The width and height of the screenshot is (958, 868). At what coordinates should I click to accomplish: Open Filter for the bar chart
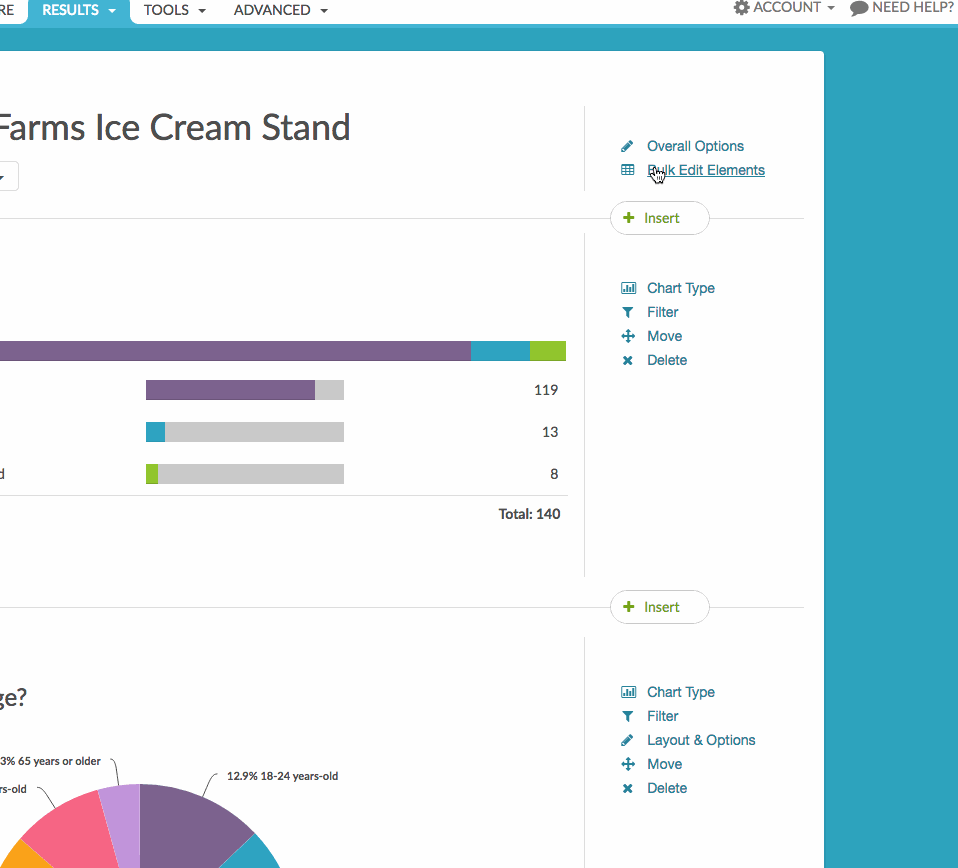662,312
